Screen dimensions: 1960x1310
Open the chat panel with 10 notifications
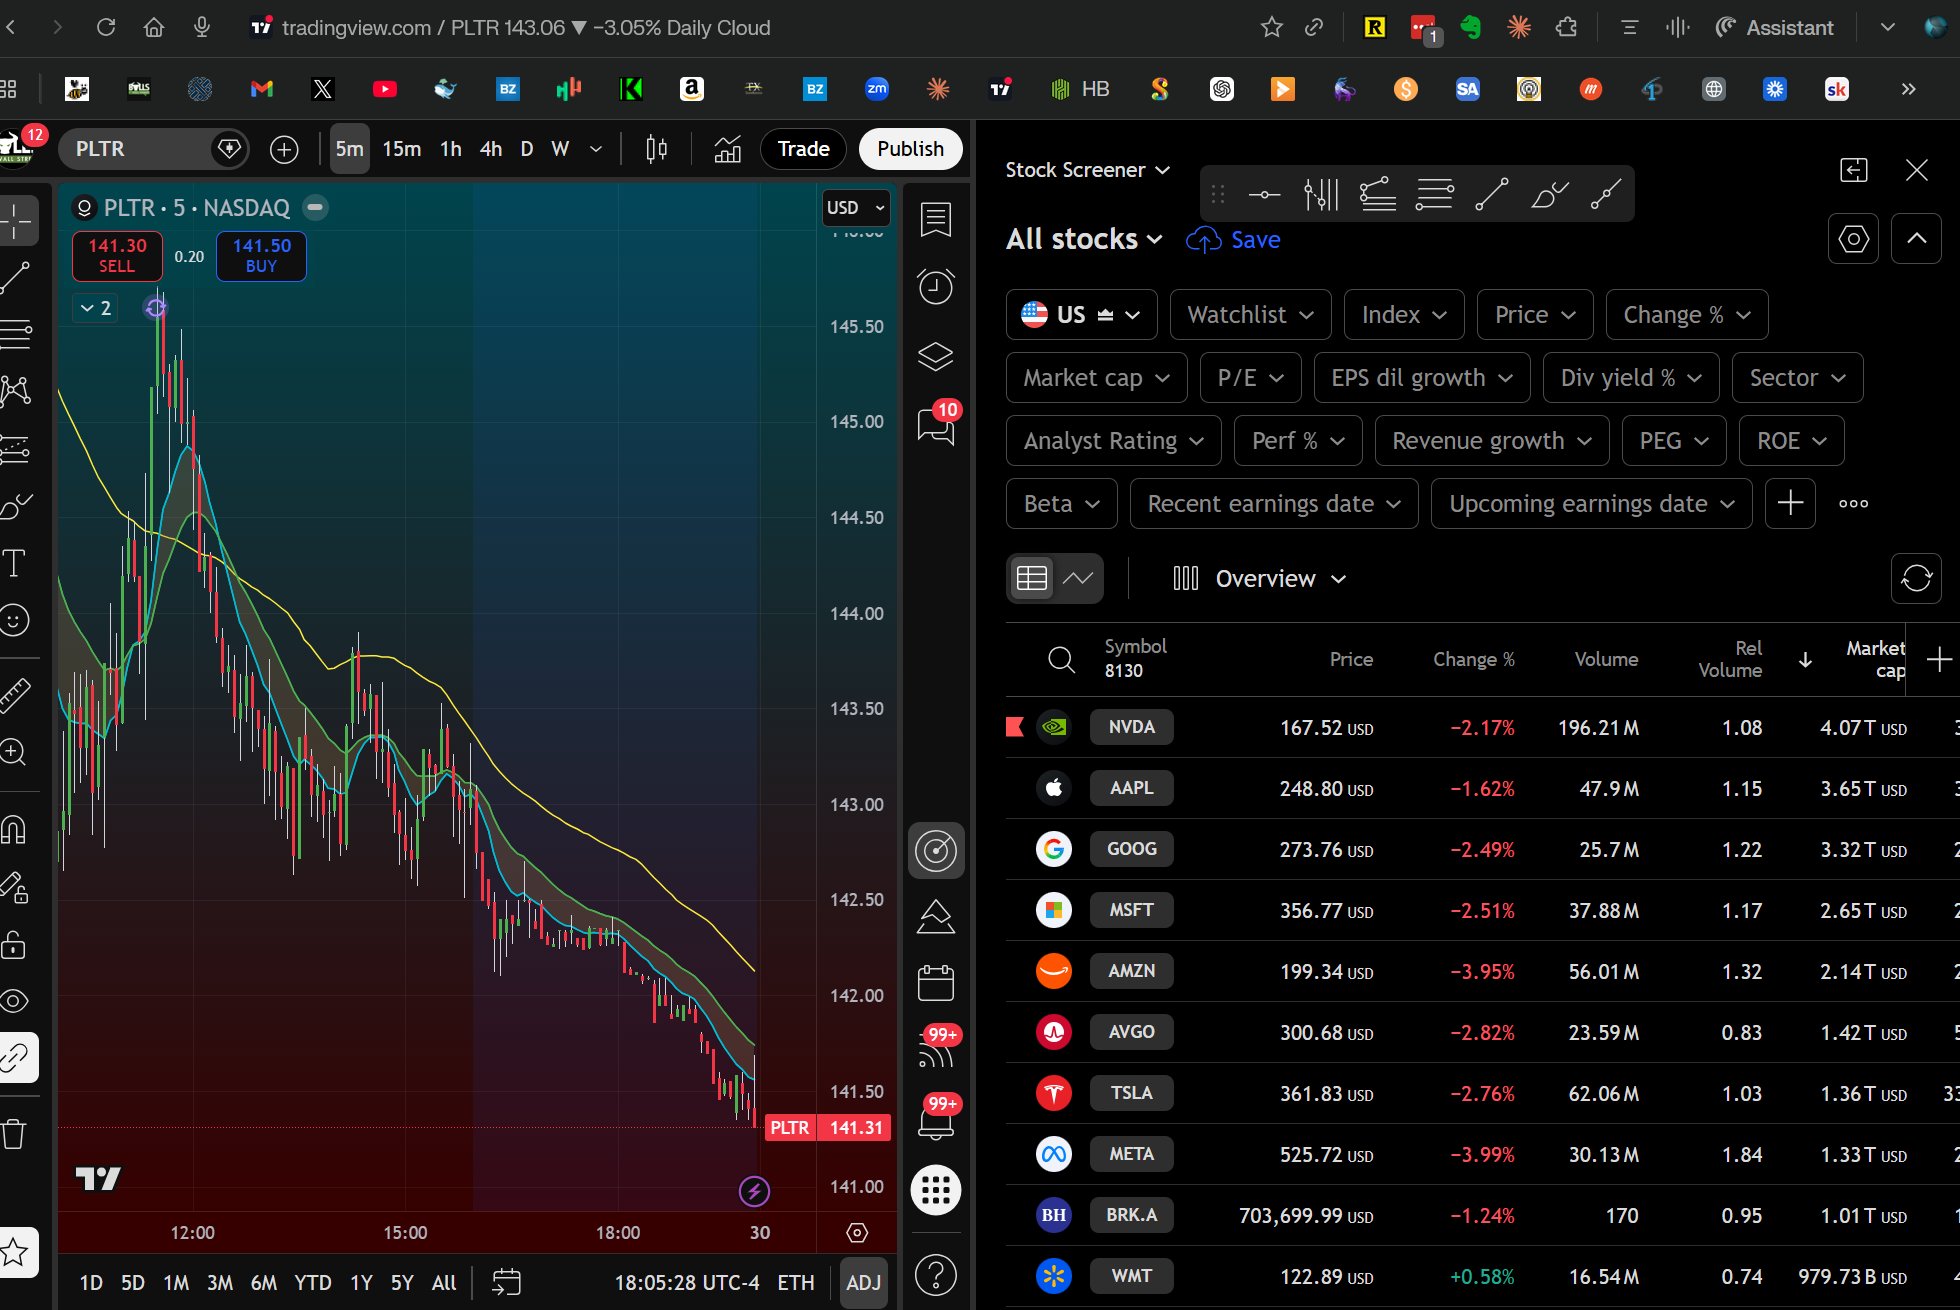935,425
